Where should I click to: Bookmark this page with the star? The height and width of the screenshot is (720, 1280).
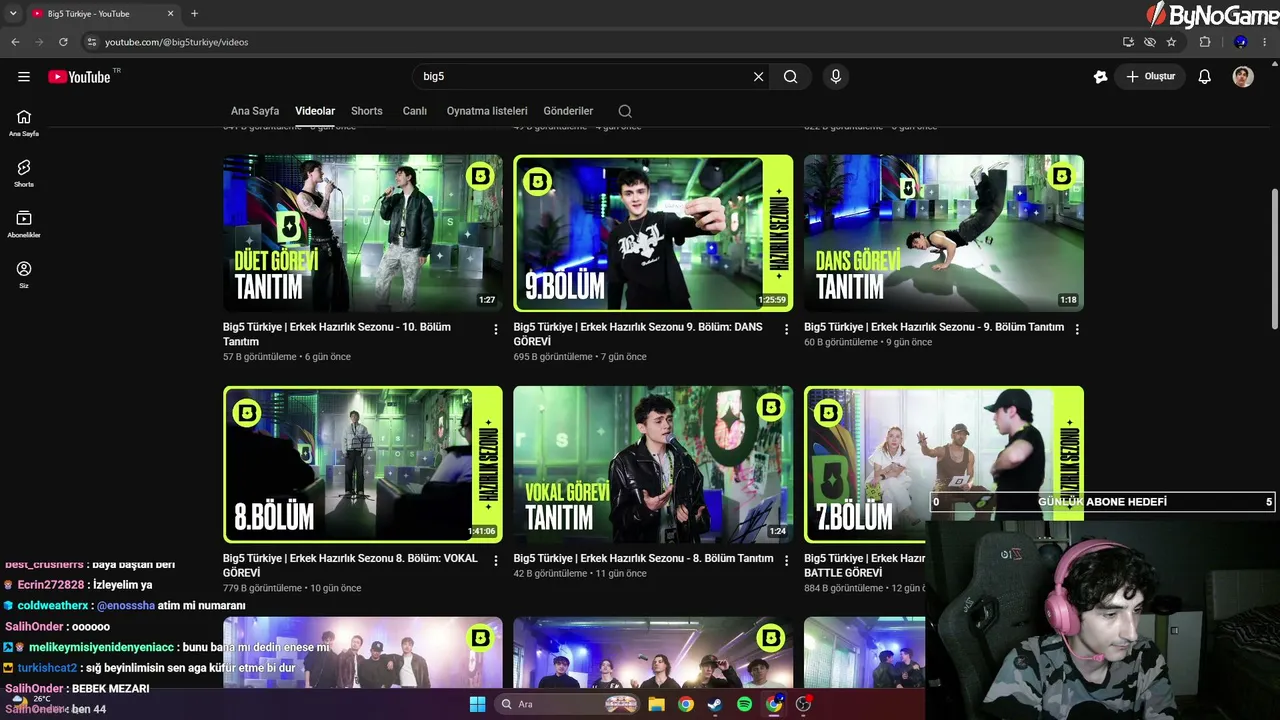[x=1171, y=42]
